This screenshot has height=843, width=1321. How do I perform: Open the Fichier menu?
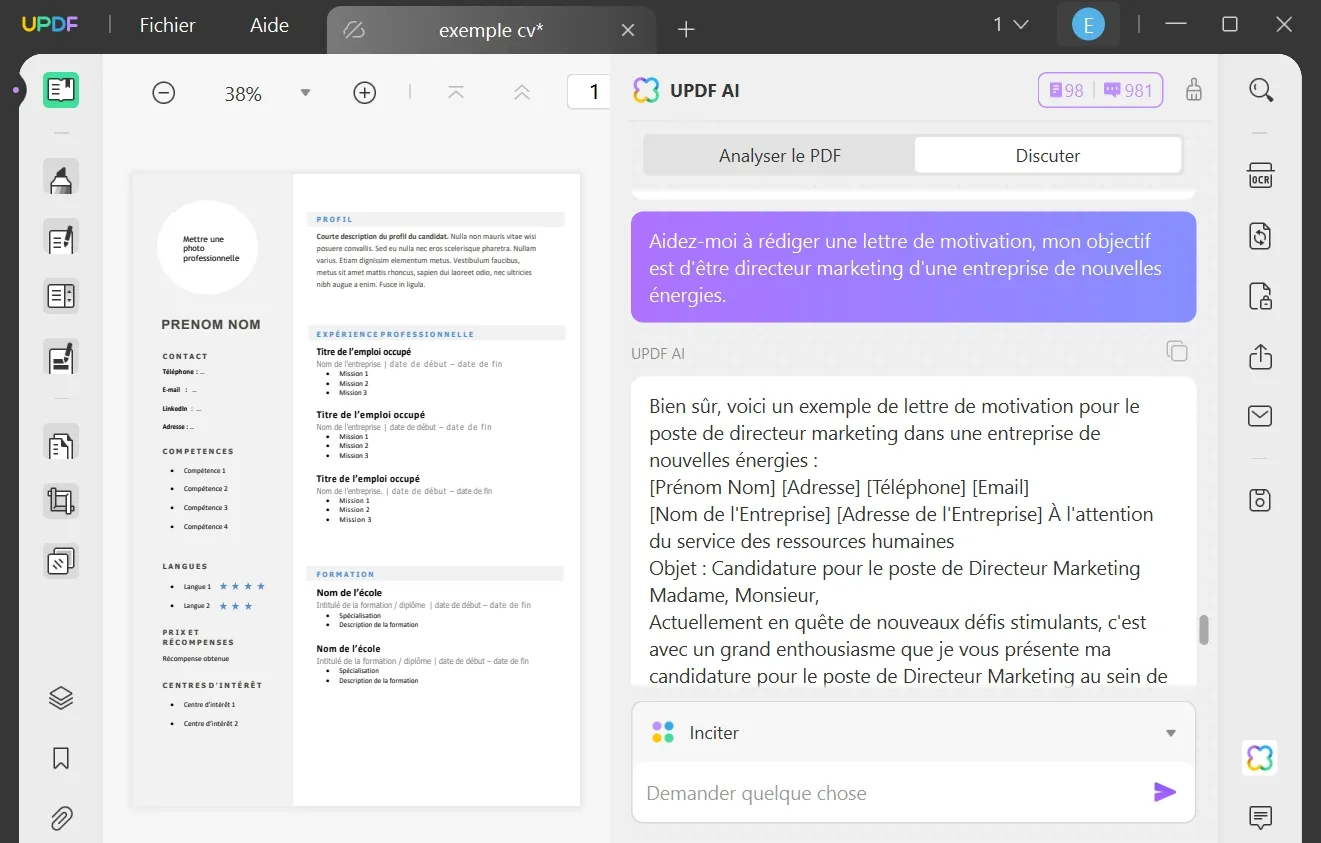[166, 25]
